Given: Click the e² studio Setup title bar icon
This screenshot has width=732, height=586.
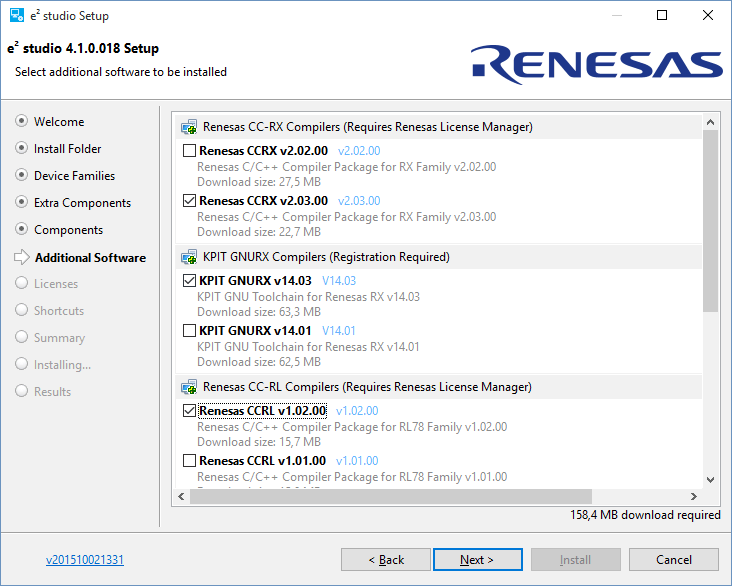Looking at the screenshot, I should pos(17,16).
